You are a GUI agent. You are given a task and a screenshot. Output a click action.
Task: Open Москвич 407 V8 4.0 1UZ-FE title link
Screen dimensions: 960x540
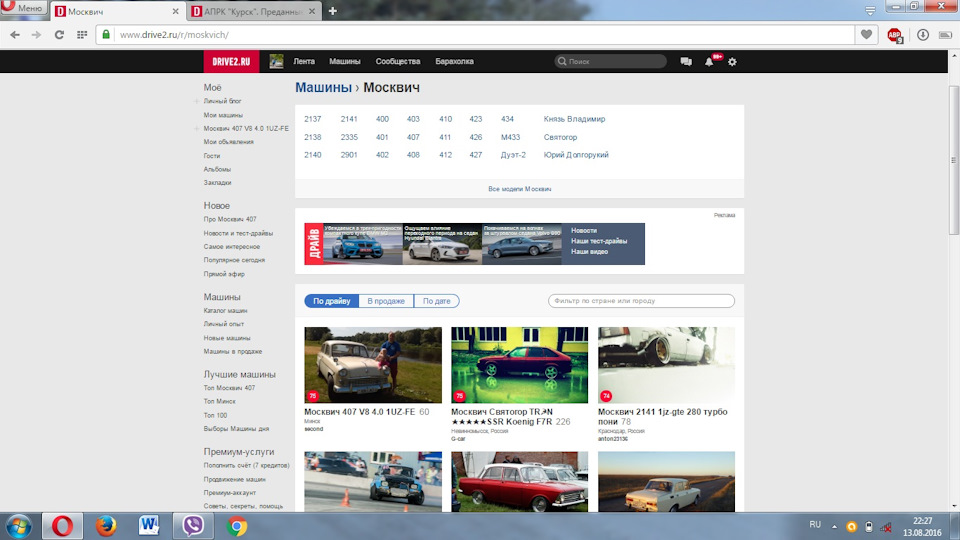pyautogui.click(x=359, y=411)
